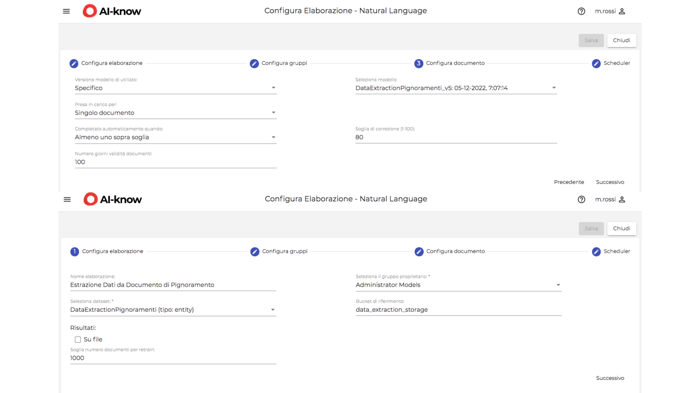Click Configura gruppi pencil step, upper screen

[254, 63]
